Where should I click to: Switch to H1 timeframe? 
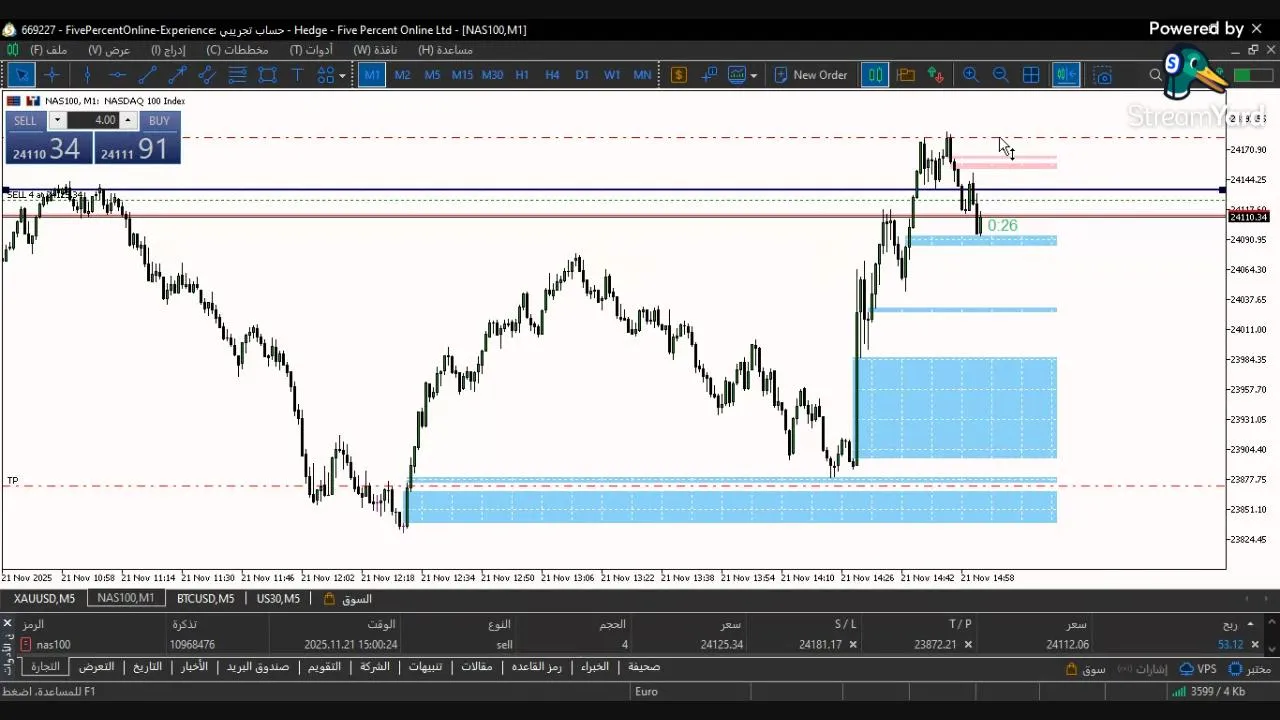coord(522,75)
